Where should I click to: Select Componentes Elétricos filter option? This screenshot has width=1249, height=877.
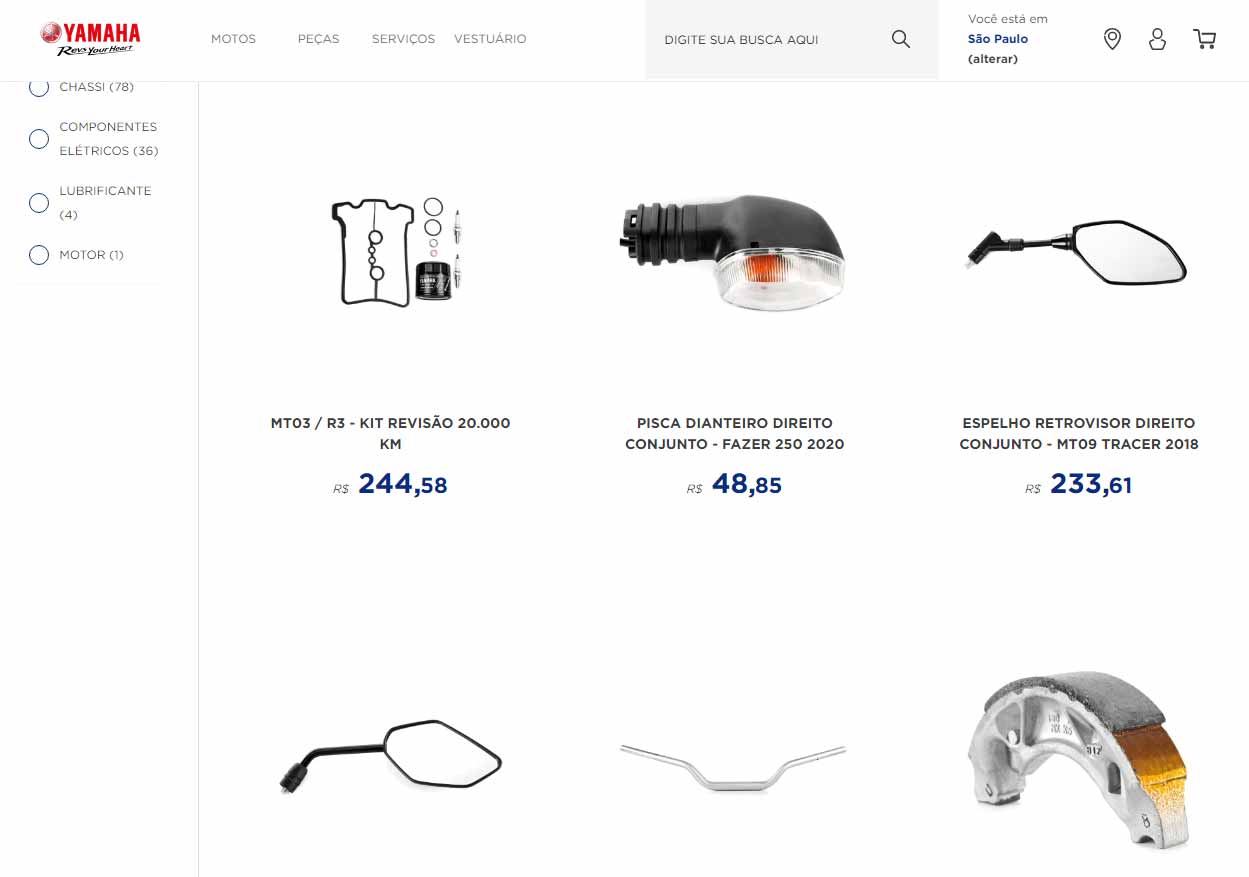tap(39, 139)
